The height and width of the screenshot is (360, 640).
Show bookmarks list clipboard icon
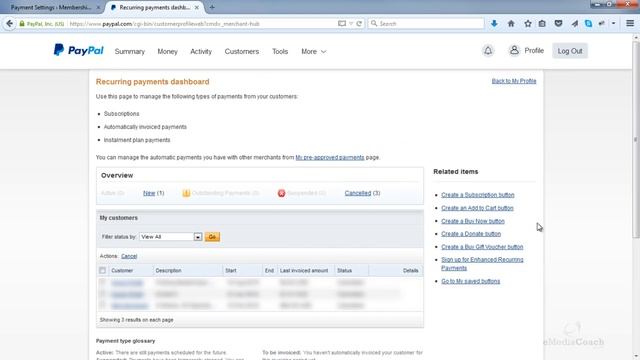pos(542,24)
